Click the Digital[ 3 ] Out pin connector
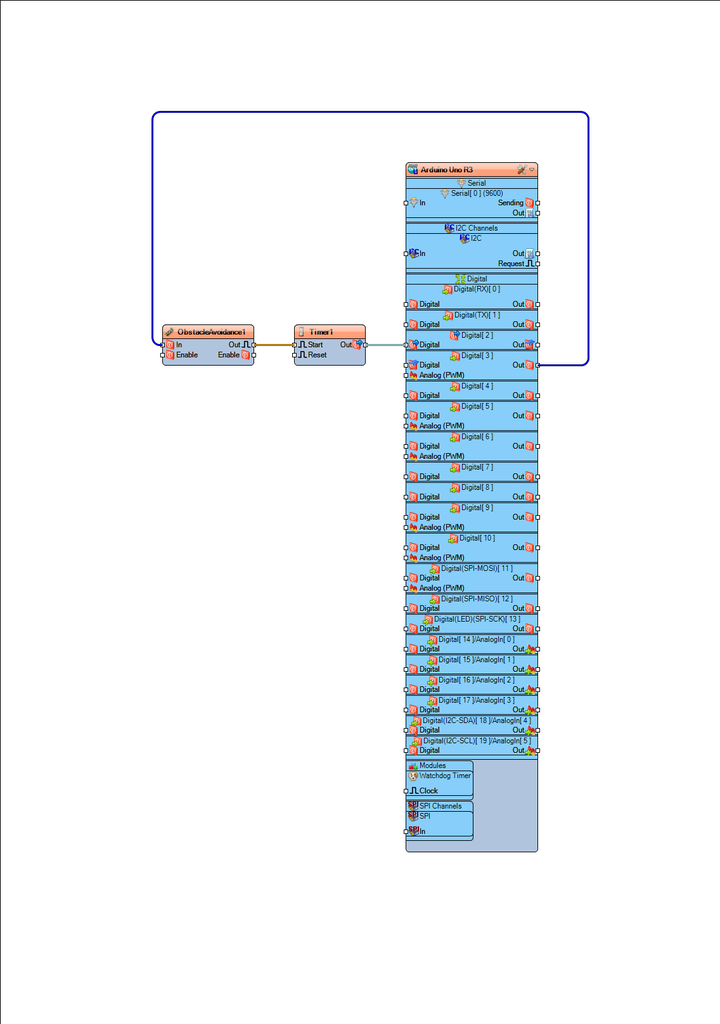The height and width of the screenshot is (1024, 720). 538,365
